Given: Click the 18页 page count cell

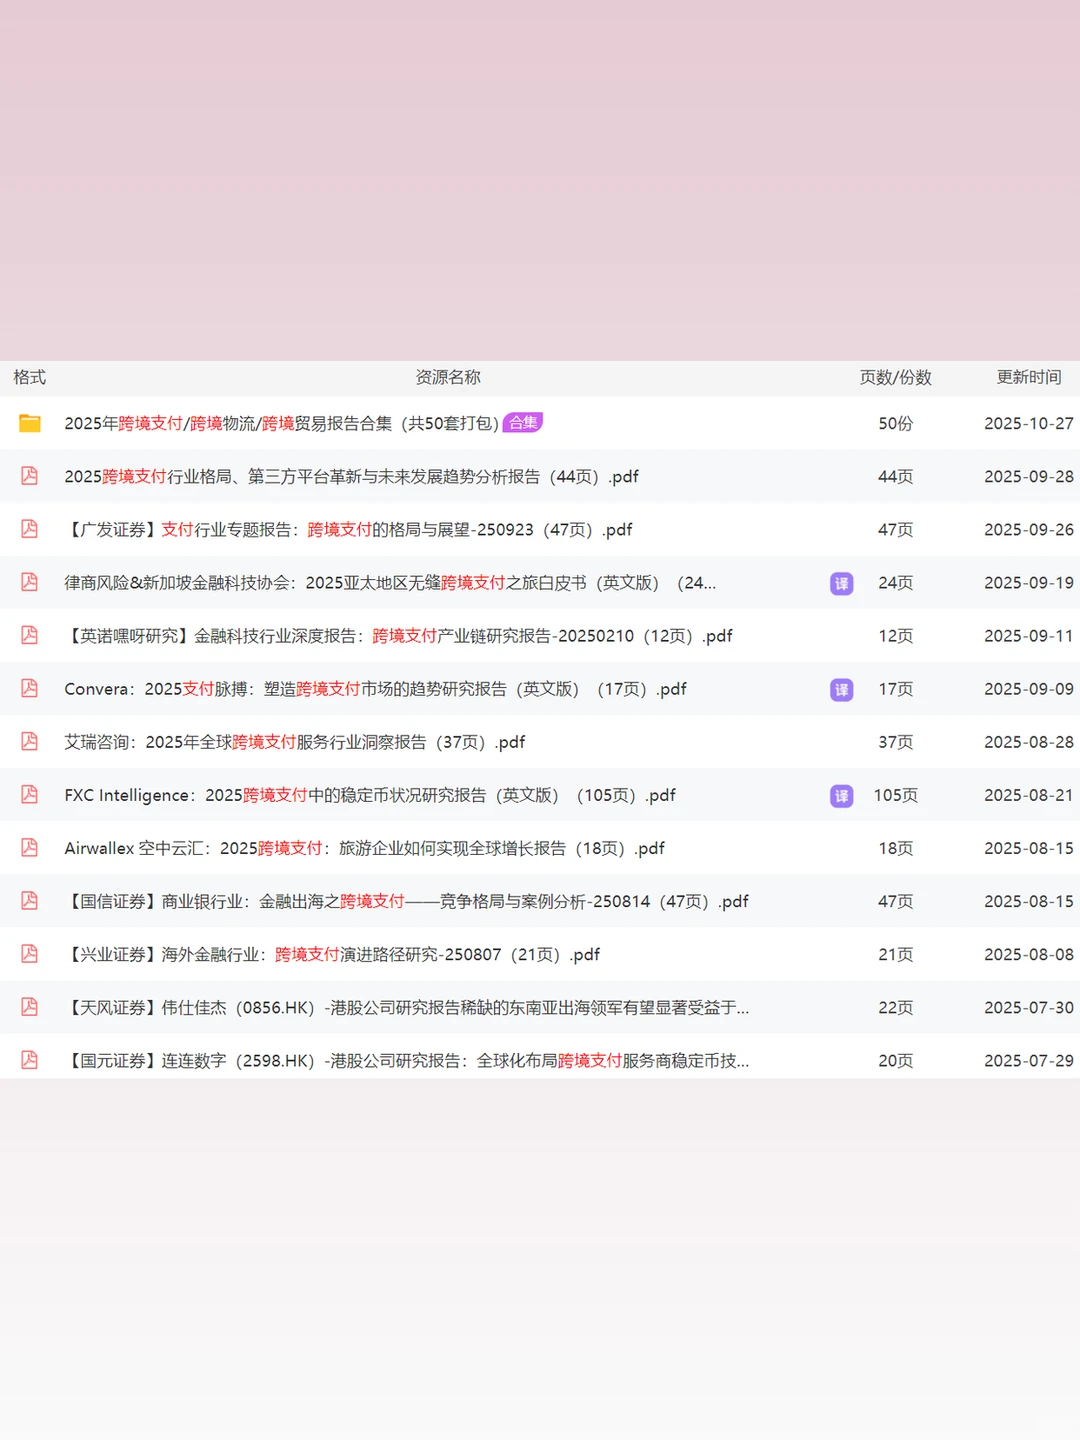Looking at the screenshot, I should coord(895,848).
